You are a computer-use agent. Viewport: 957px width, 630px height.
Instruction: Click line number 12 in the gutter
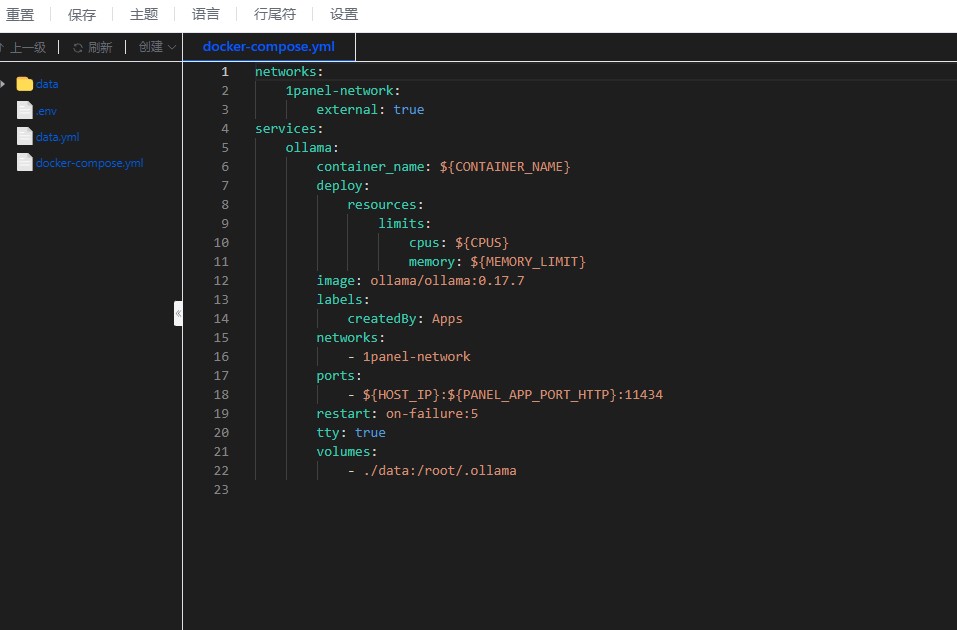point(221,281)
